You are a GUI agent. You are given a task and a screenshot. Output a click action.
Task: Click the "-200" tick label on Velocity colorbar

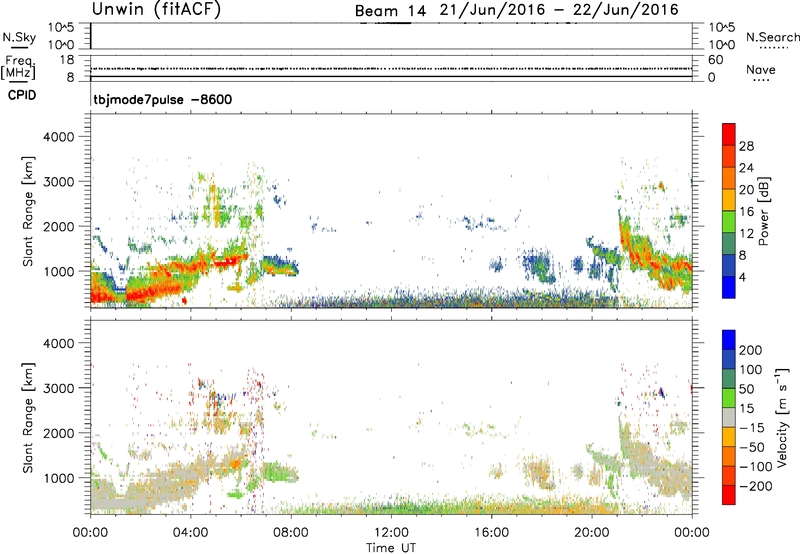755,486
